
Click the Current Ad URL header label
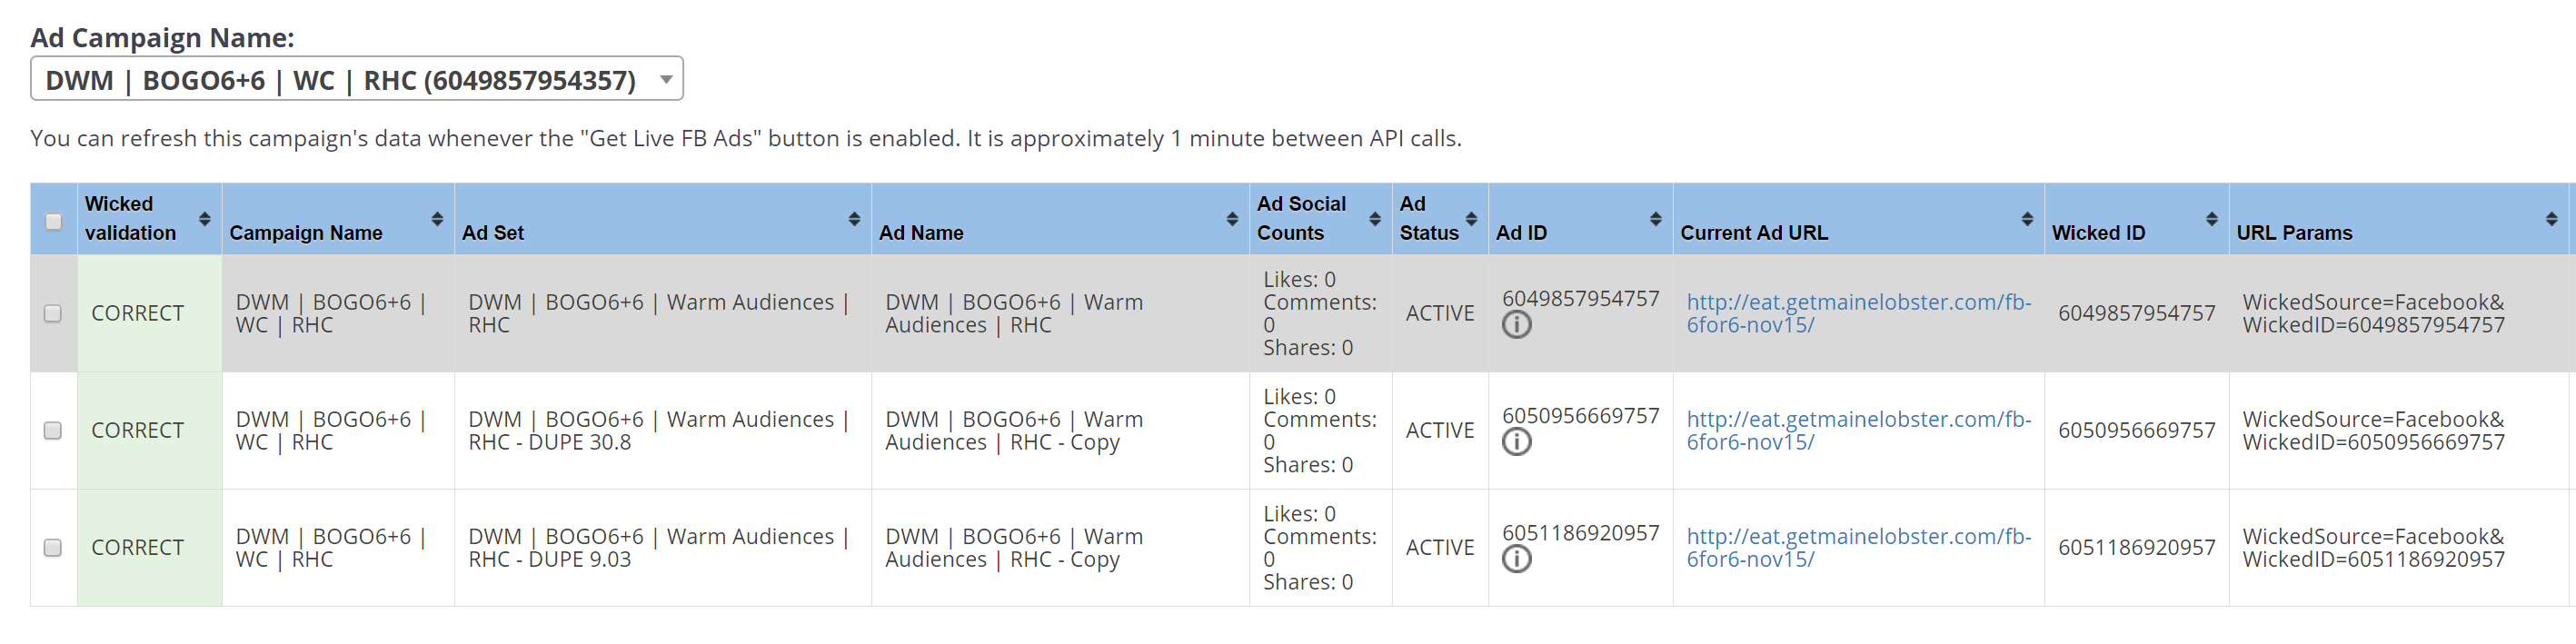coord(1754,232)
